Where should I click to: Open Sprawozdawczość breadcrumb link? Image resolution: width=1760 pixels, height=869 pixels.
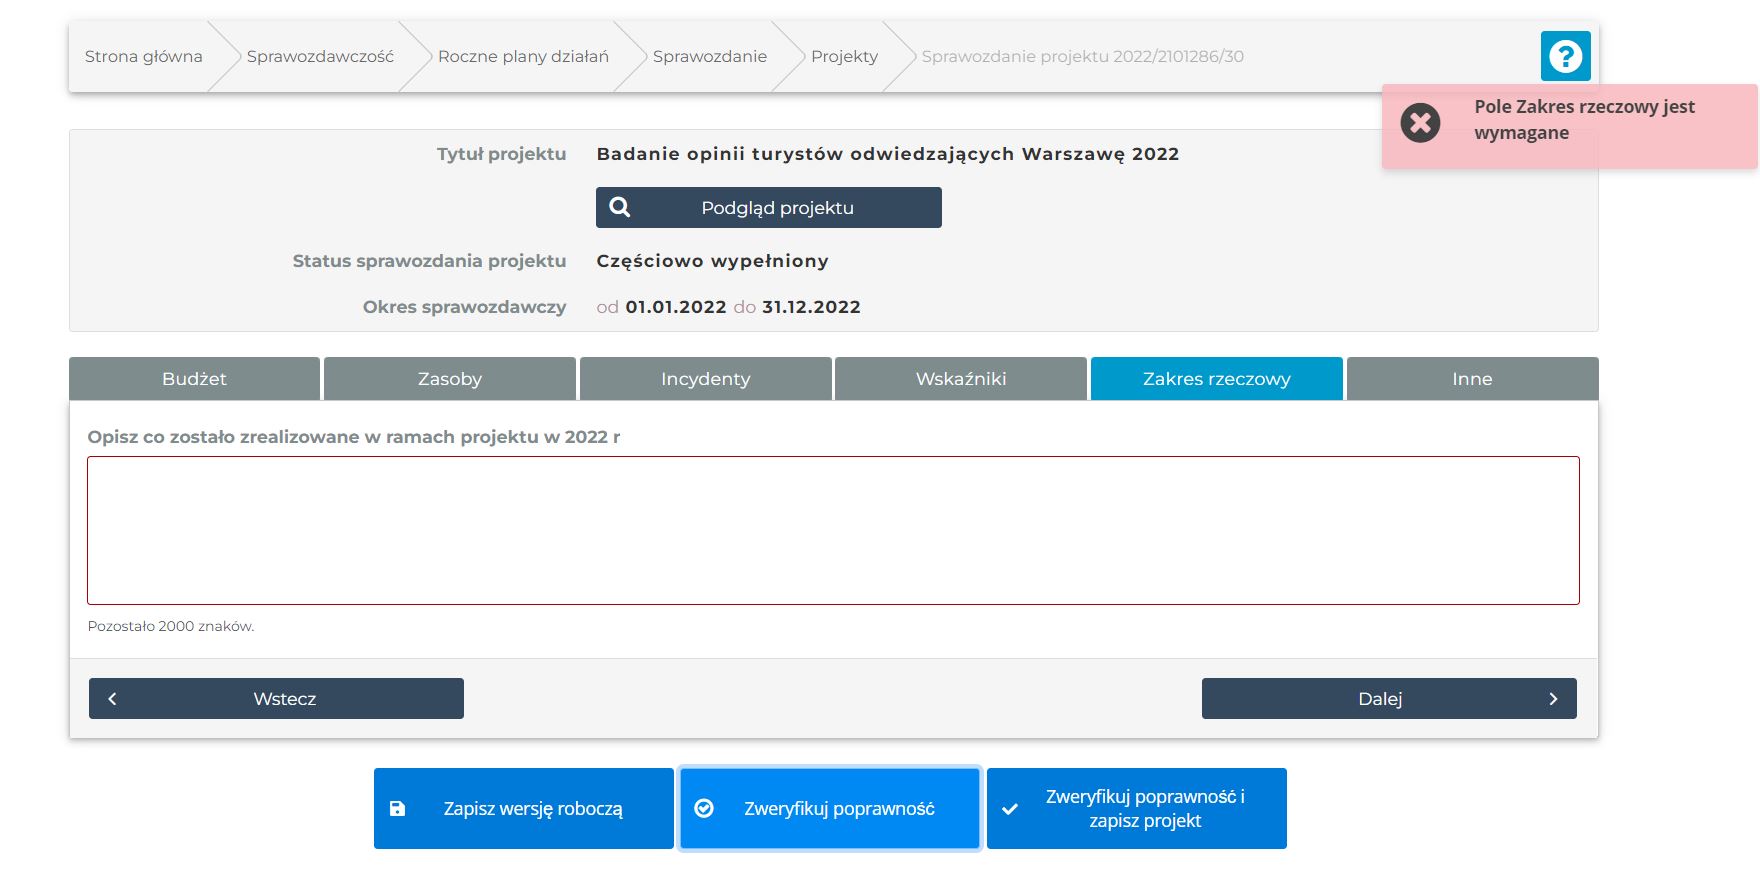320,57
